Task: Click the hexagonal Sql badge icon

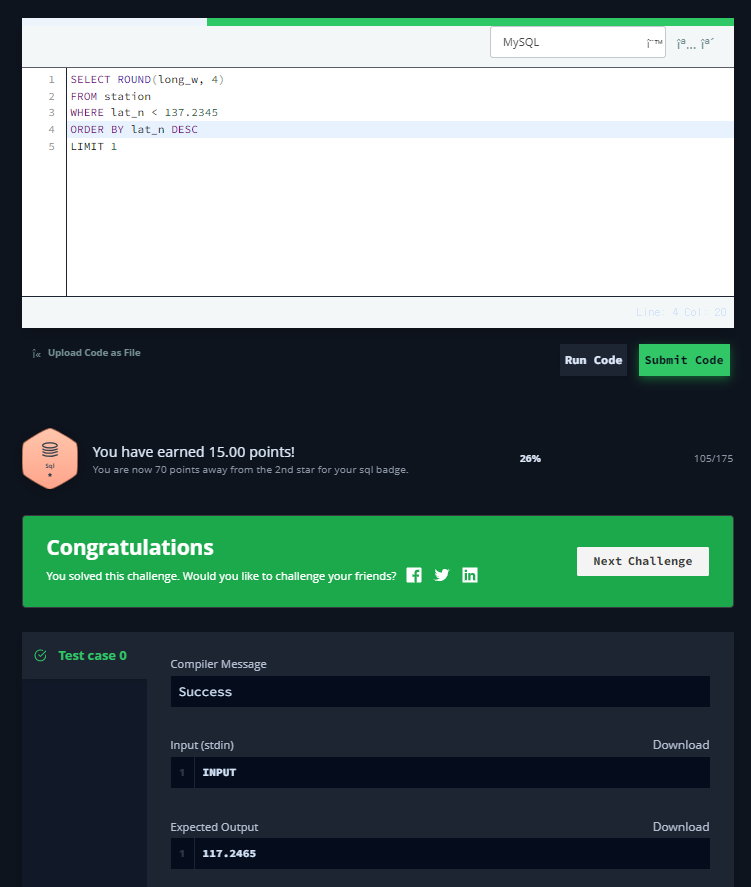Action: click(50, 458)
